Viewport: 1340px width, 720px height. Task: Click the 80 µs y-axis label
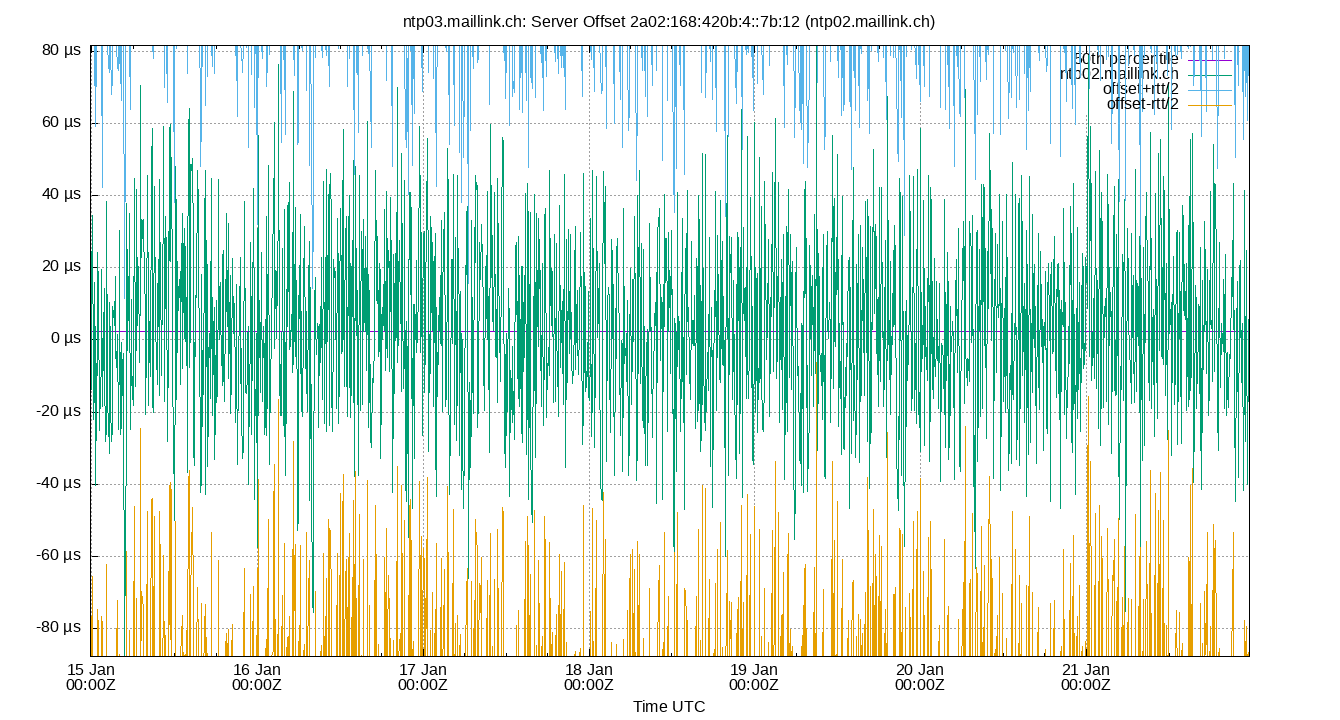coord(61,50)
